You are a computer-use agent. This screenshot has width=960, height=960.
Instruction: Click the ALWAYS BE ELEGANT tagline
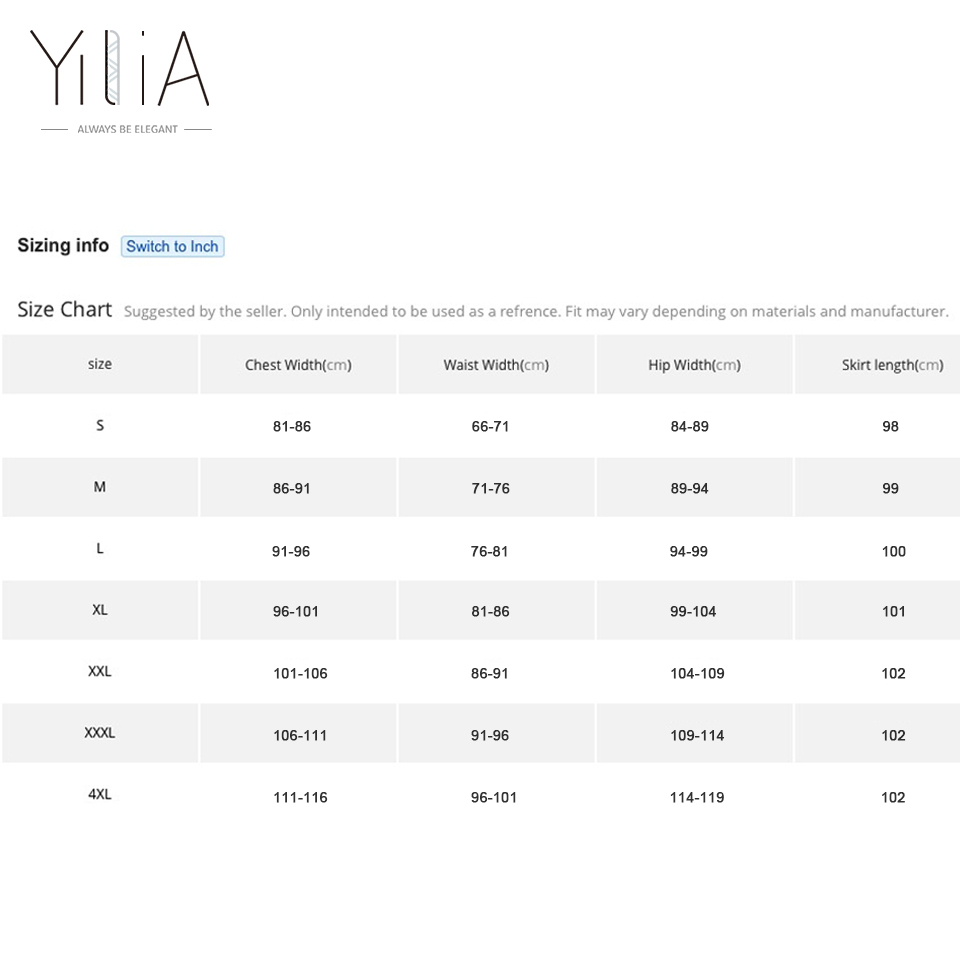coord(126,129)
